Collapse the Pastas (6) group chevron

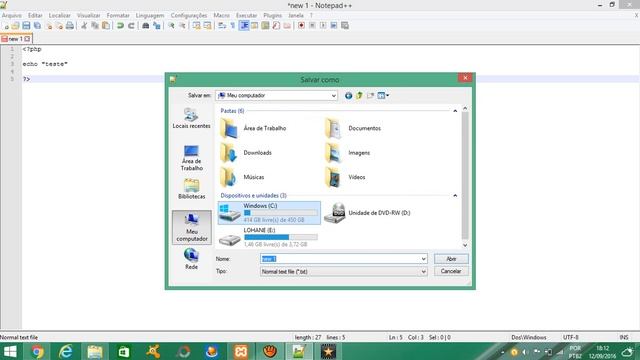point(455,111)
